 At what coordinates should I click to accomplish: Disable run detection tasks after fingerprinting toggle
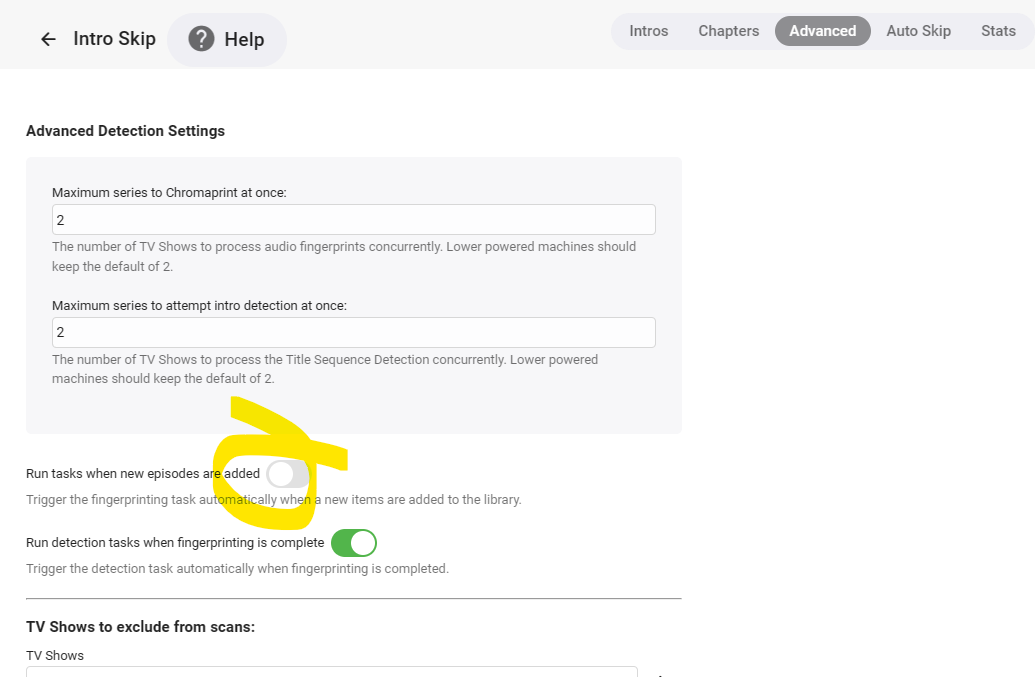[354, 543]
